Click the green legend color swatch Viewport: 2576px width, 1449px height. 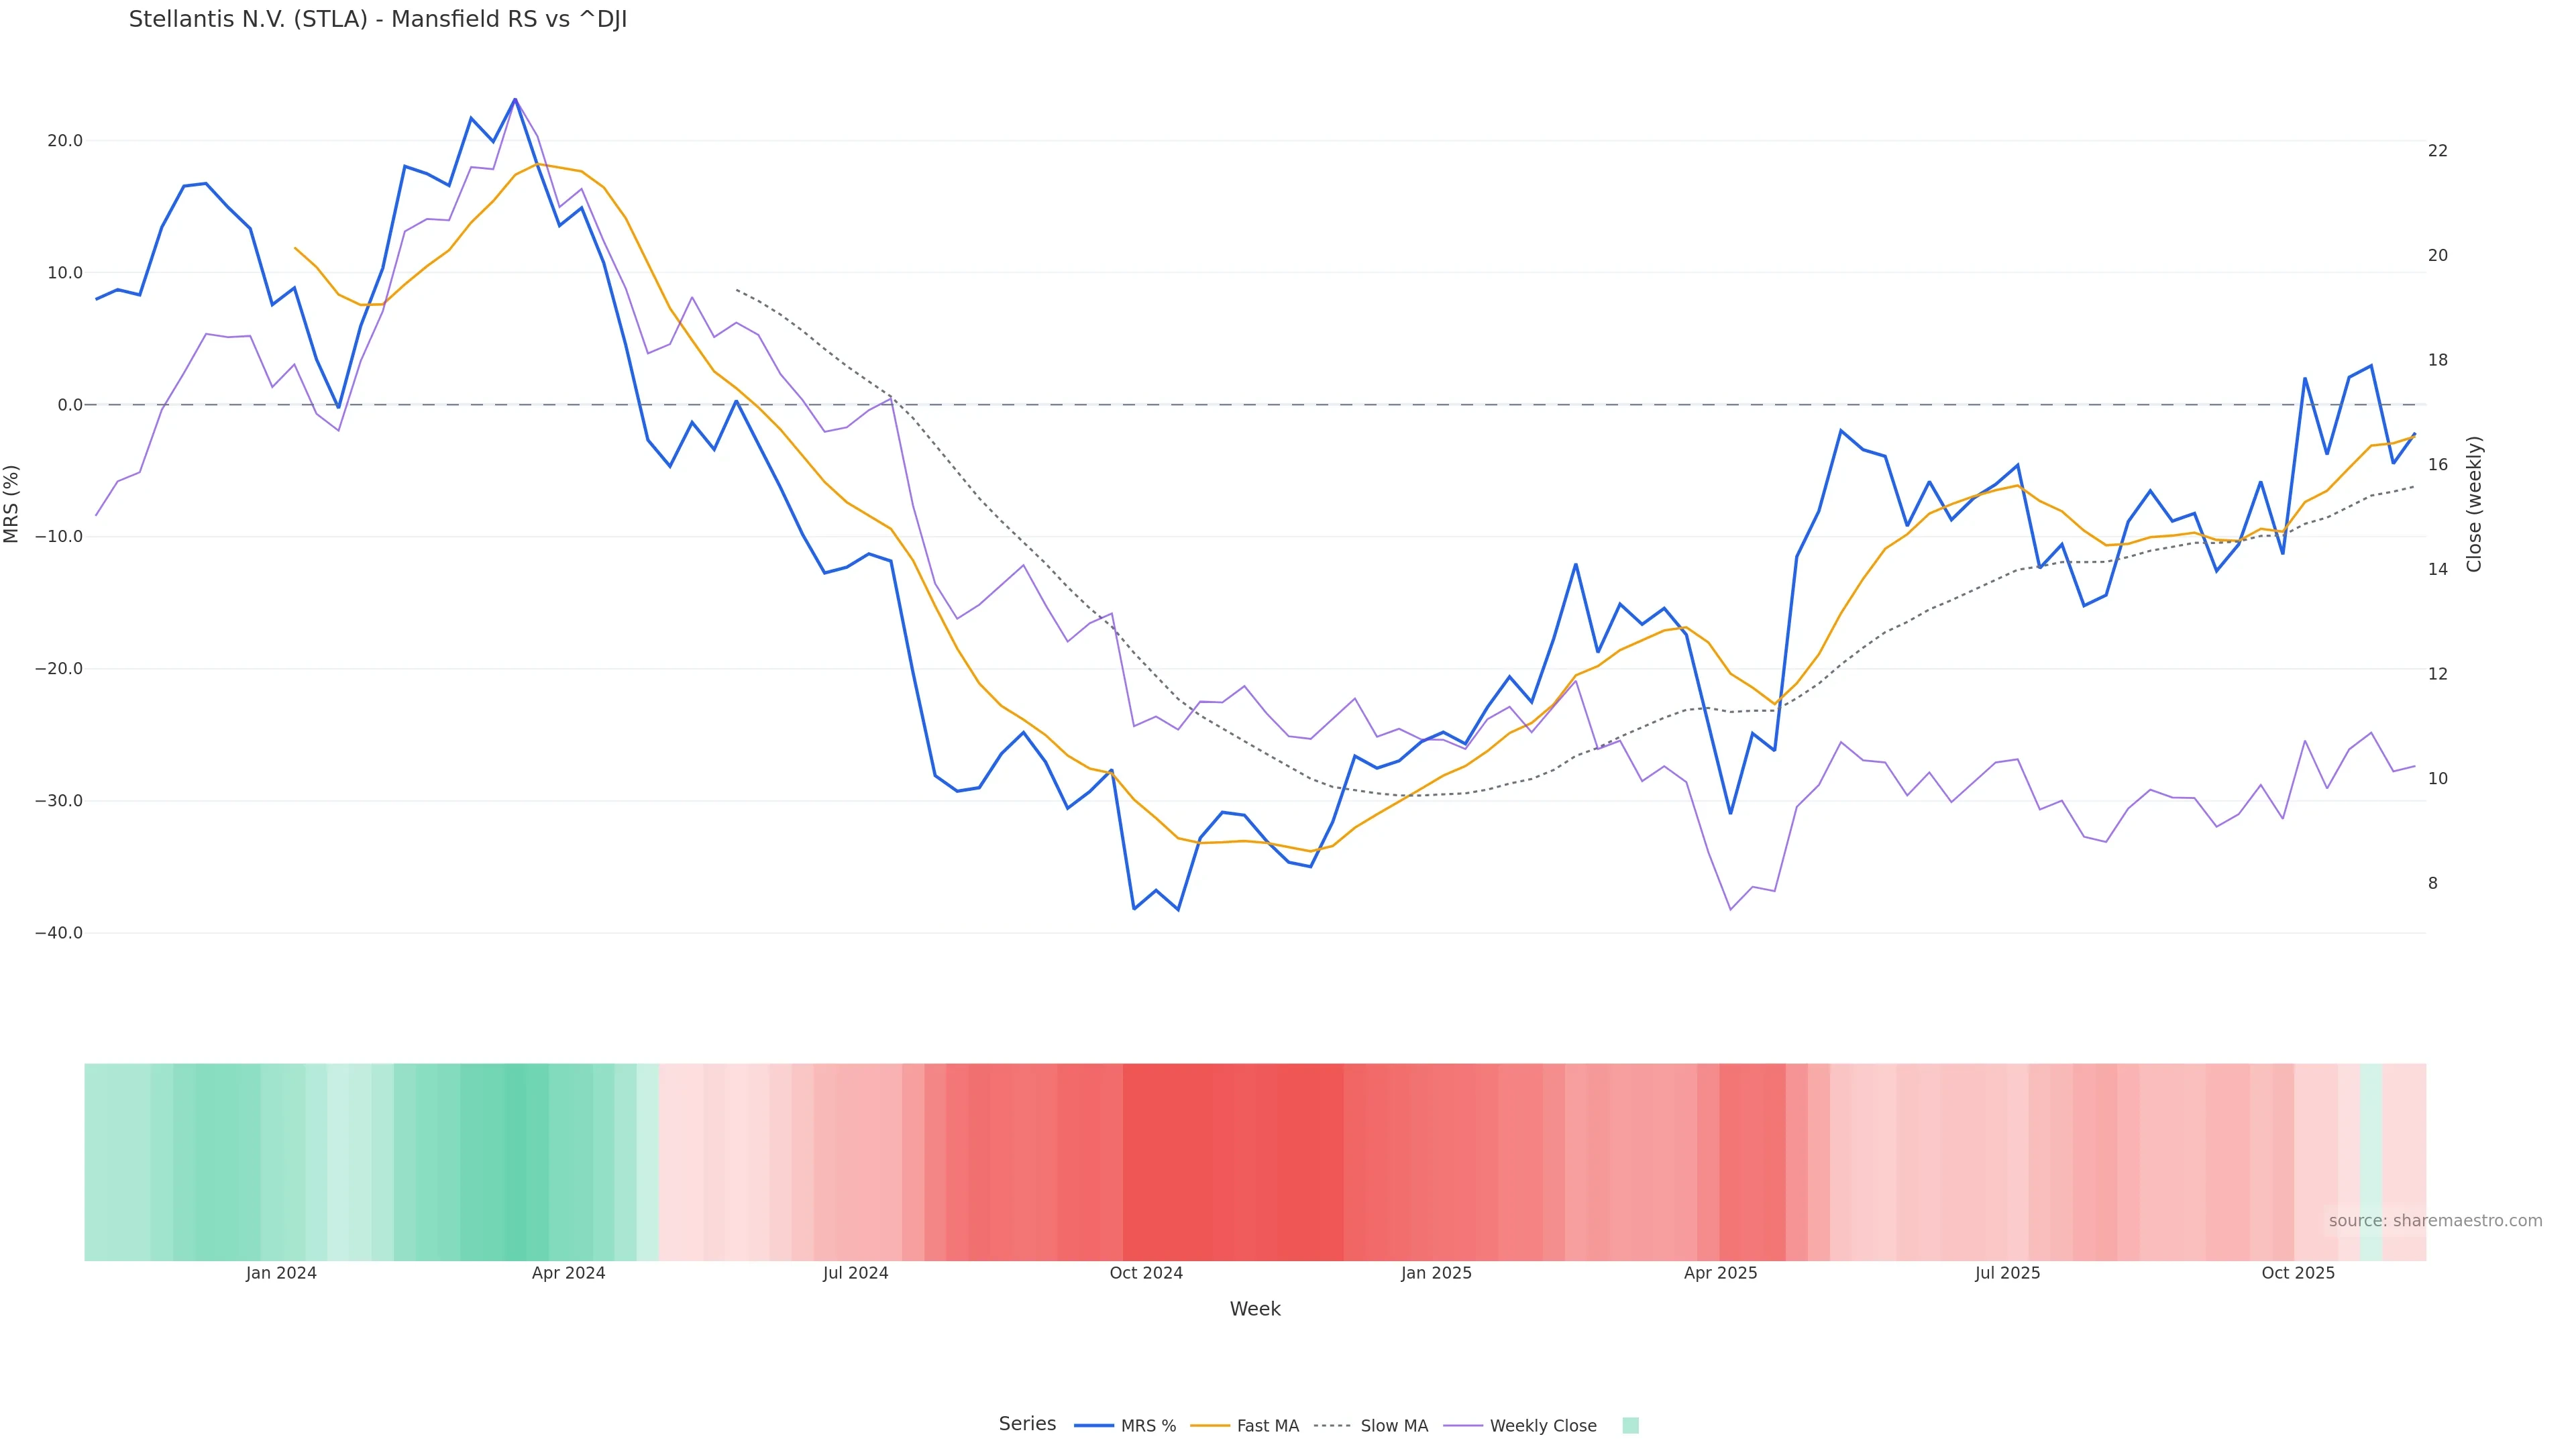(x=1630, y=1426)
